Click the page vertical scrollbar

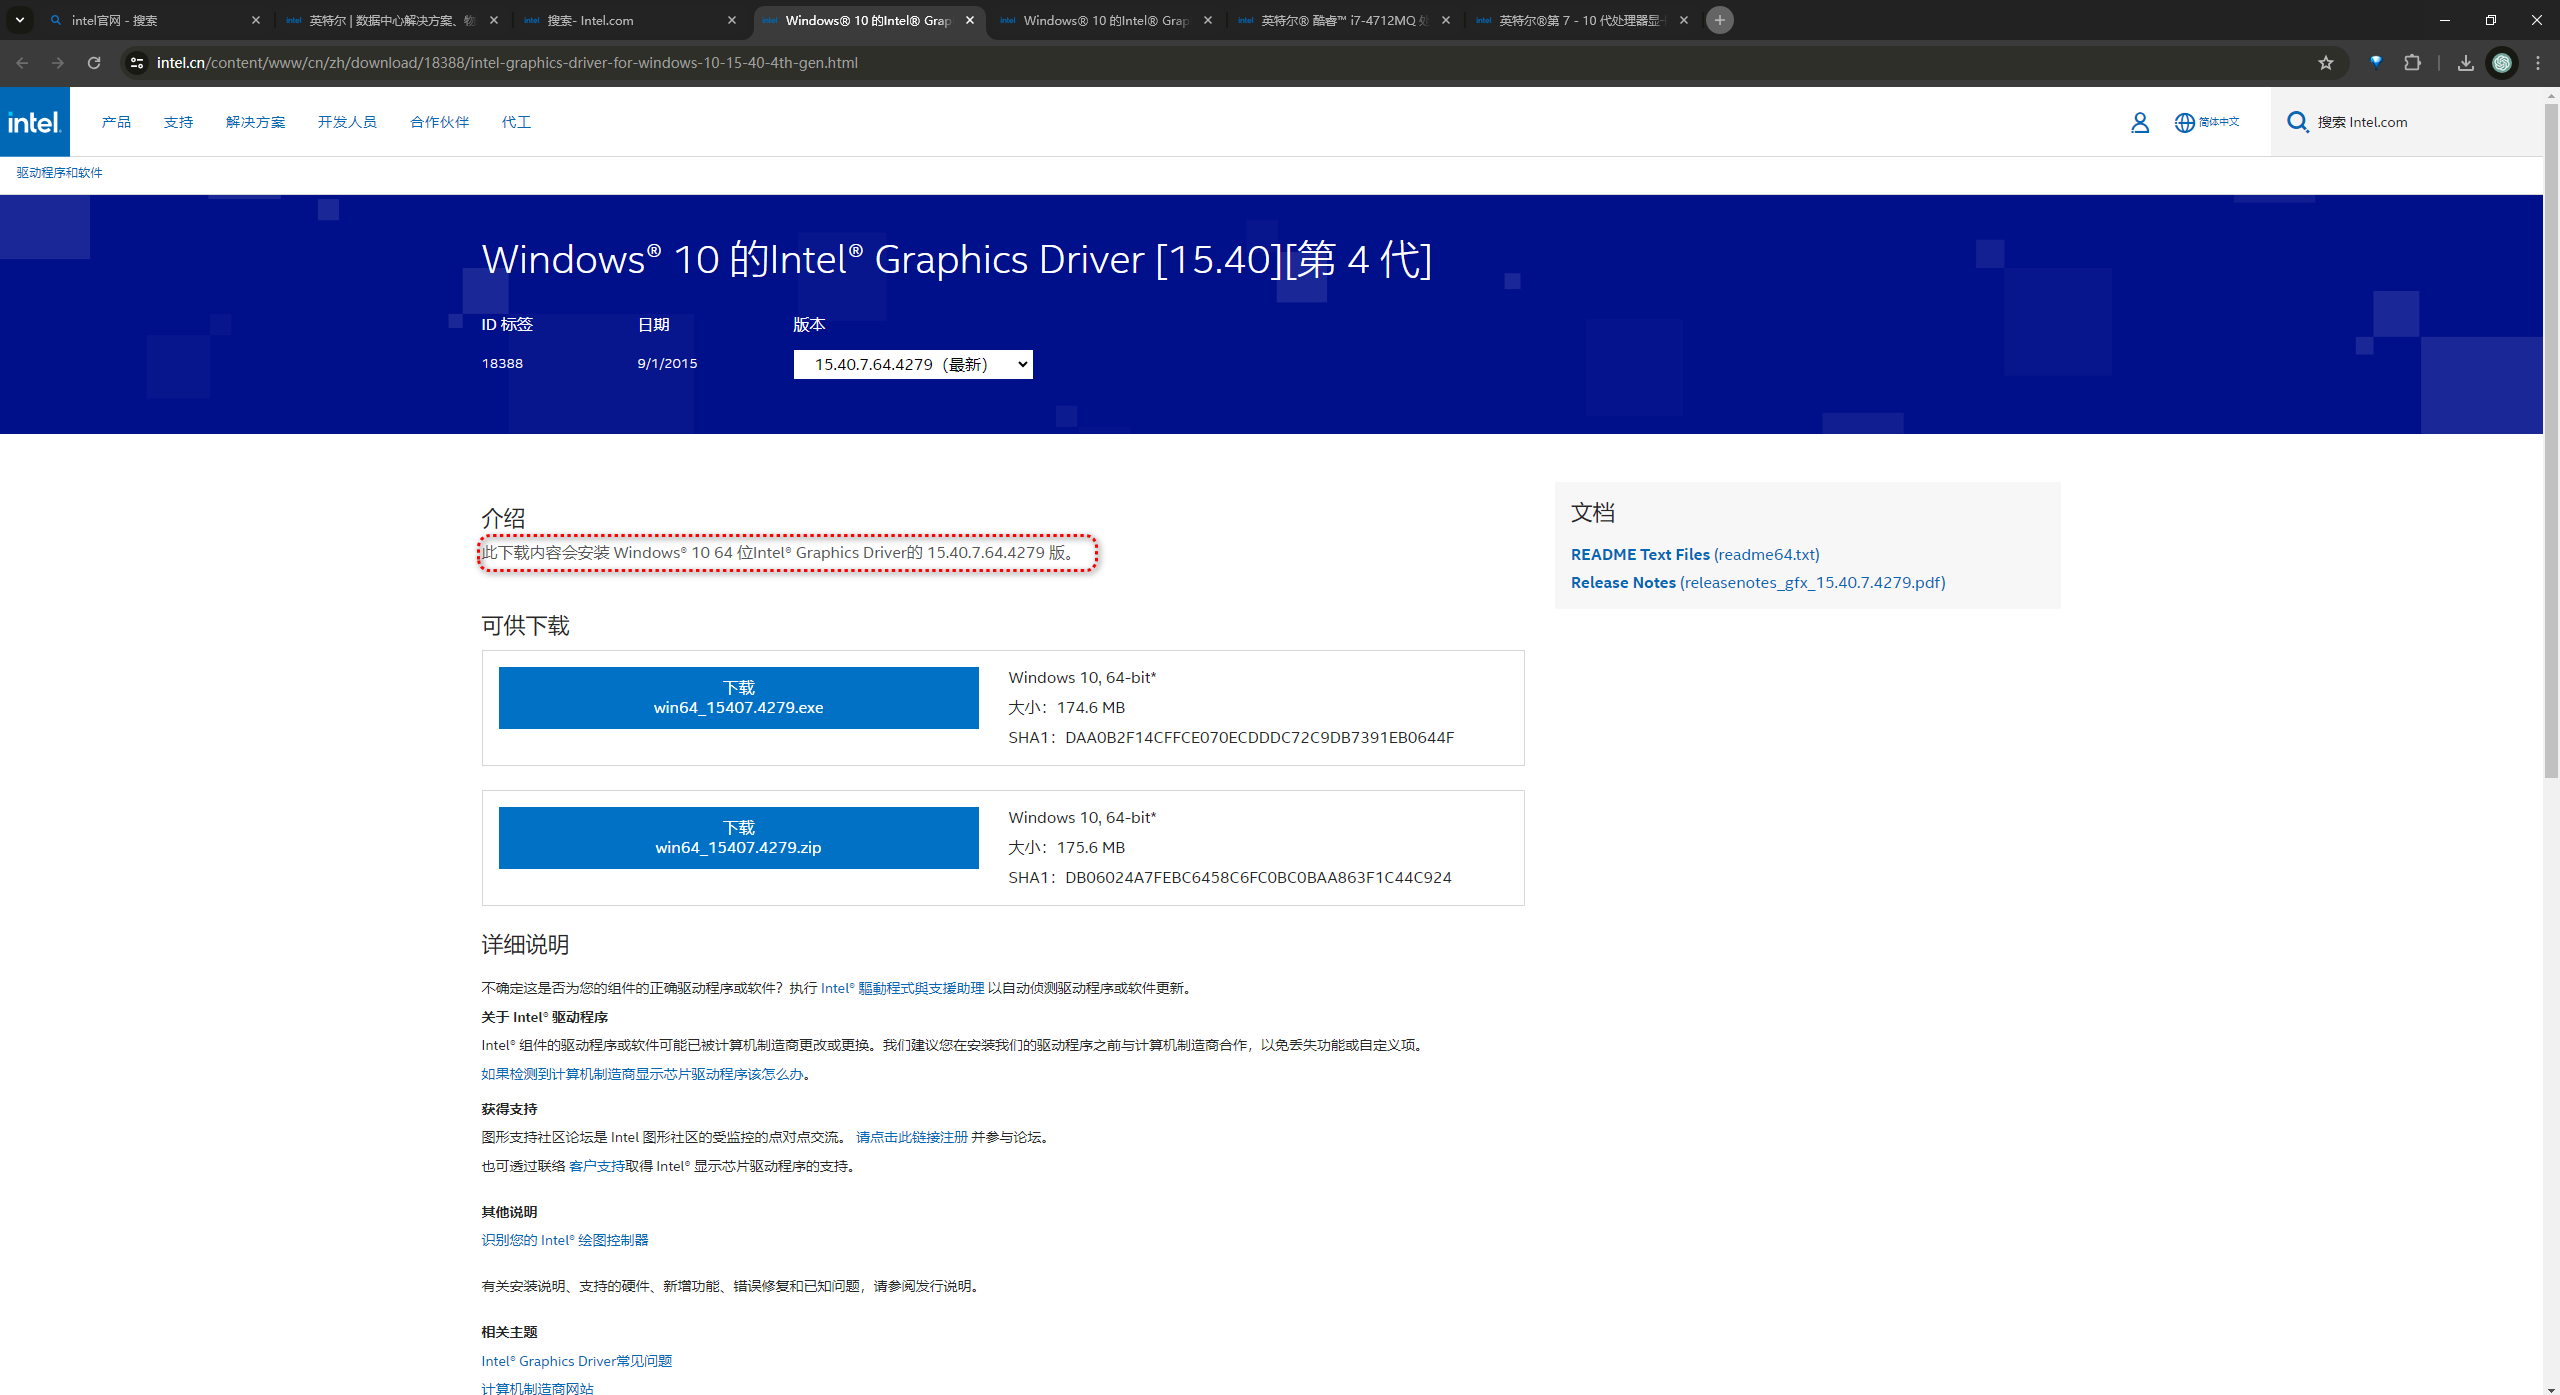click(x=2551, y=440)
